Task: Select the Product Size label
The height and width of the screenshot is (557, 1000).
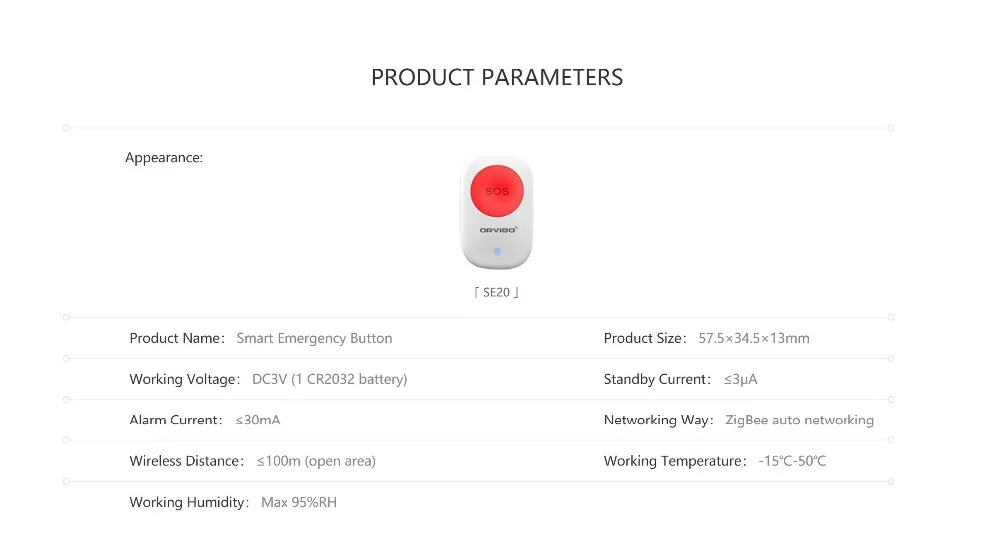Action: (x=645, y=339)
